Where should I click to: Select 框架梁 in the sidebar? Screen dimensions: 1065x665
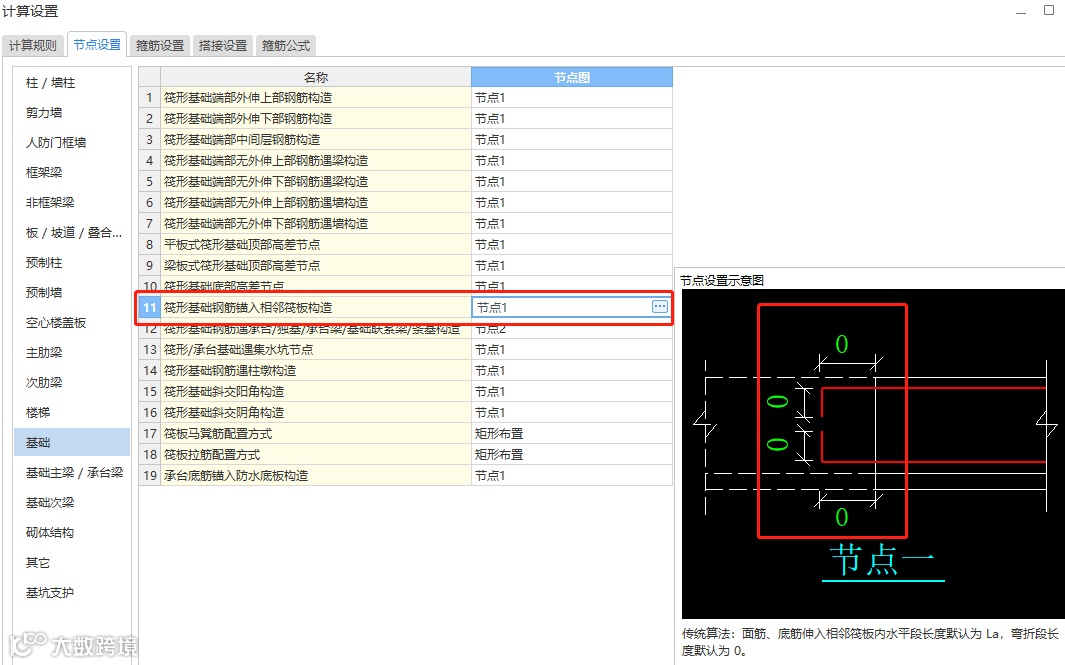point(44,173)
